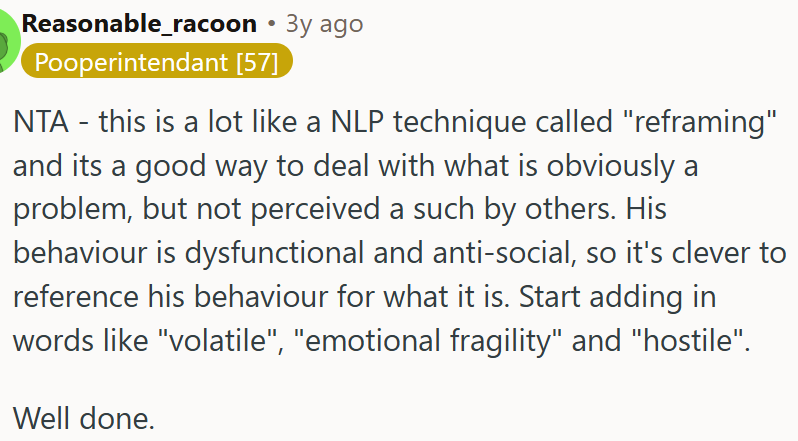This screenshot has height=441, width=798.
Task: Click the Pooperintendant [57] flair badge
Action: pos(157,63)
